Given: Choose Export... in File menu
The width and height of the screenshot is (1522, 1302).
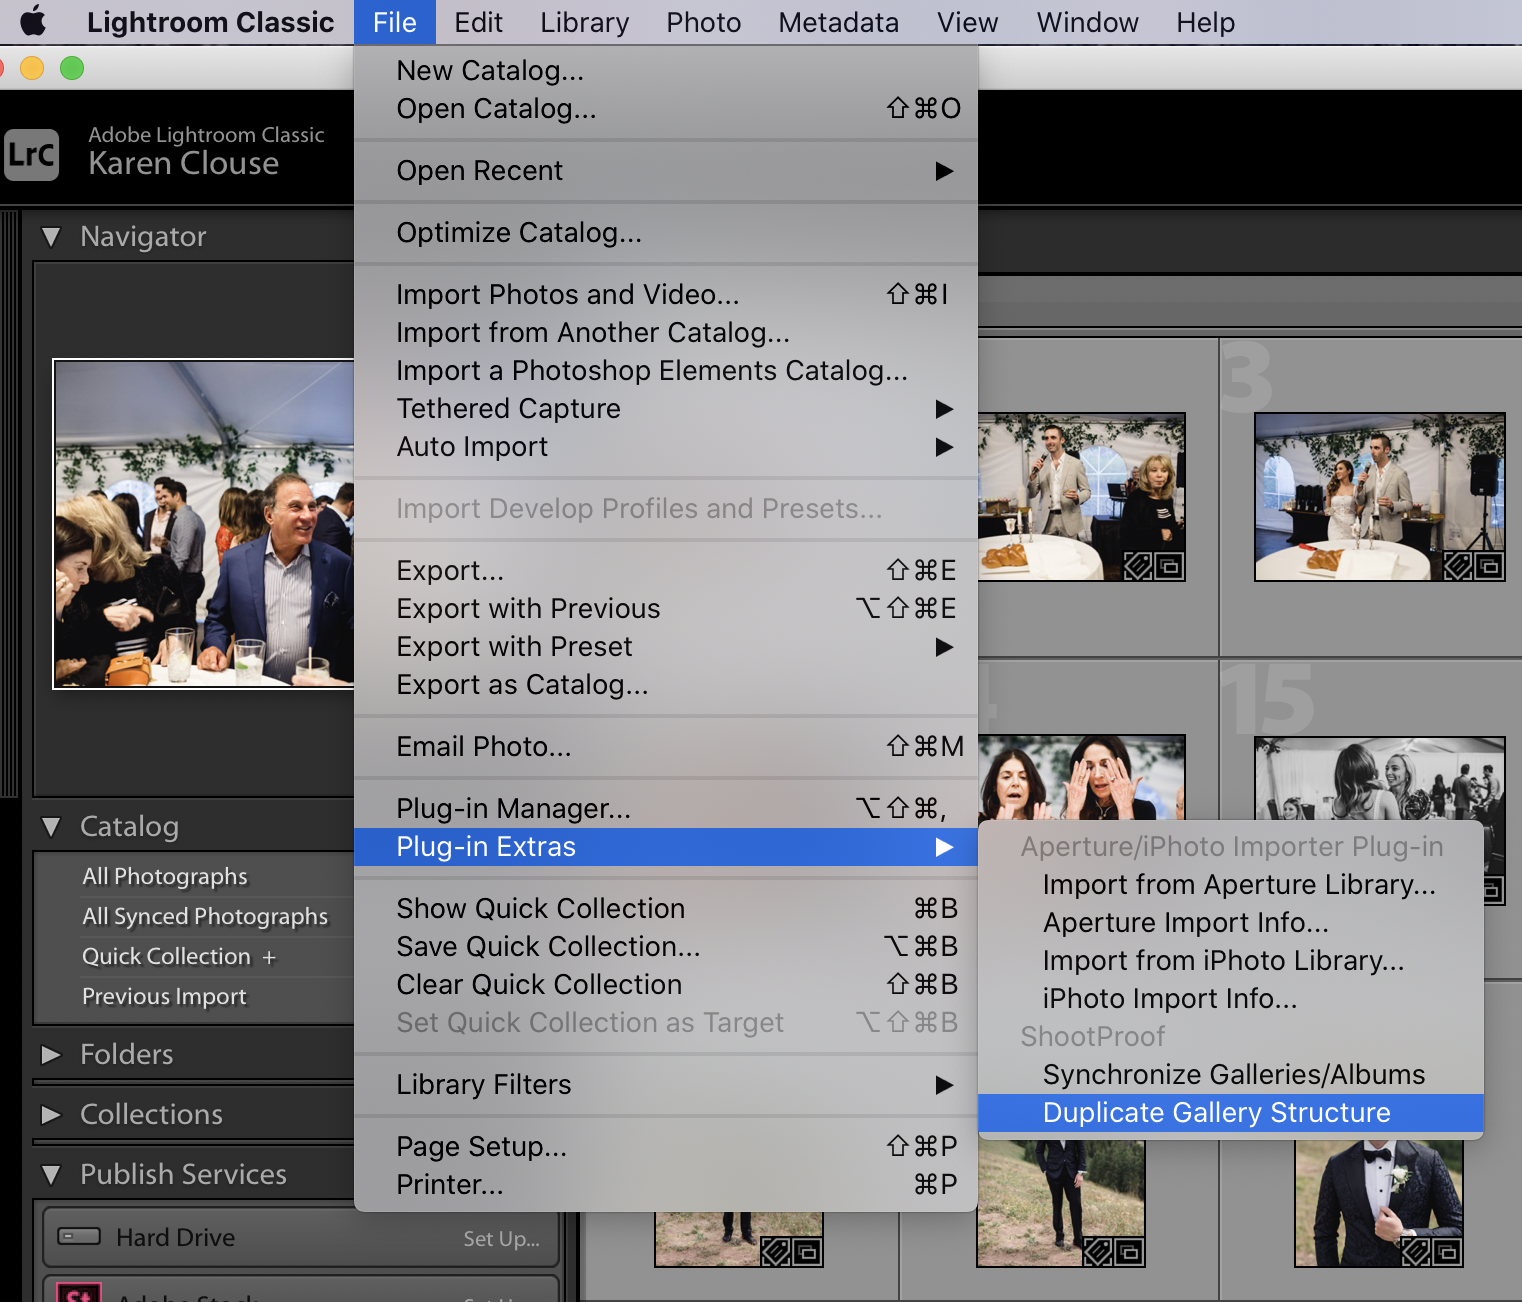Looking at the screenshot, I should [666, 571].
